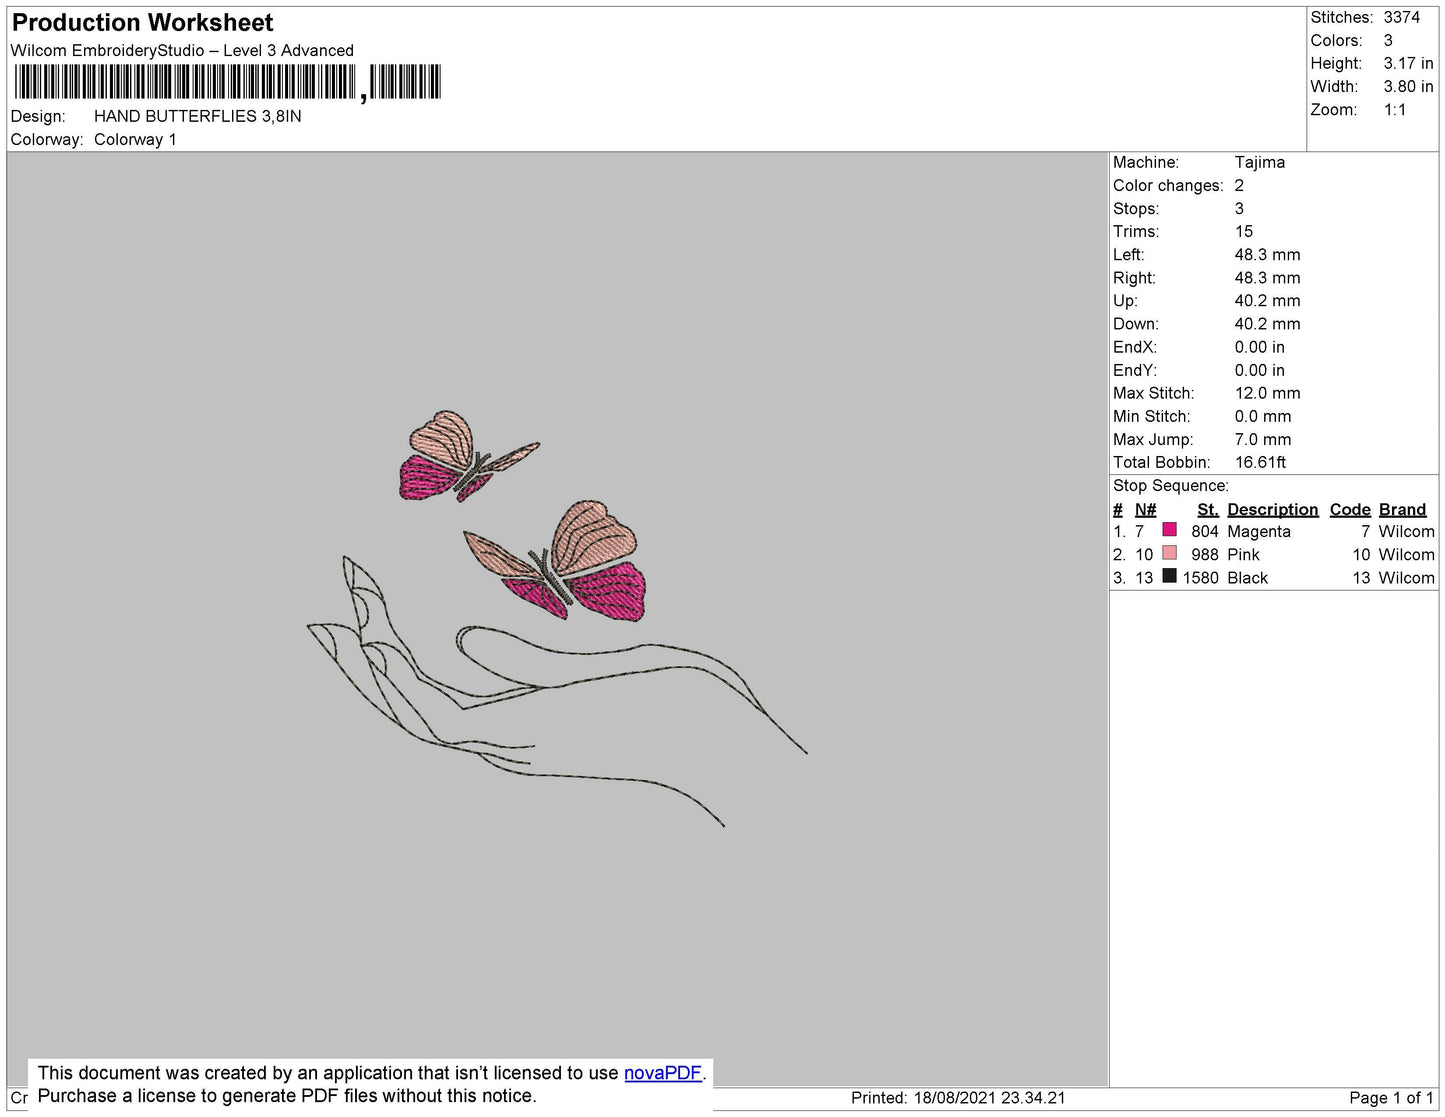Click the 'Brand' column header
Image resolution: width=1445 pixels, height=1117 pixels.
click(1402, 509)
